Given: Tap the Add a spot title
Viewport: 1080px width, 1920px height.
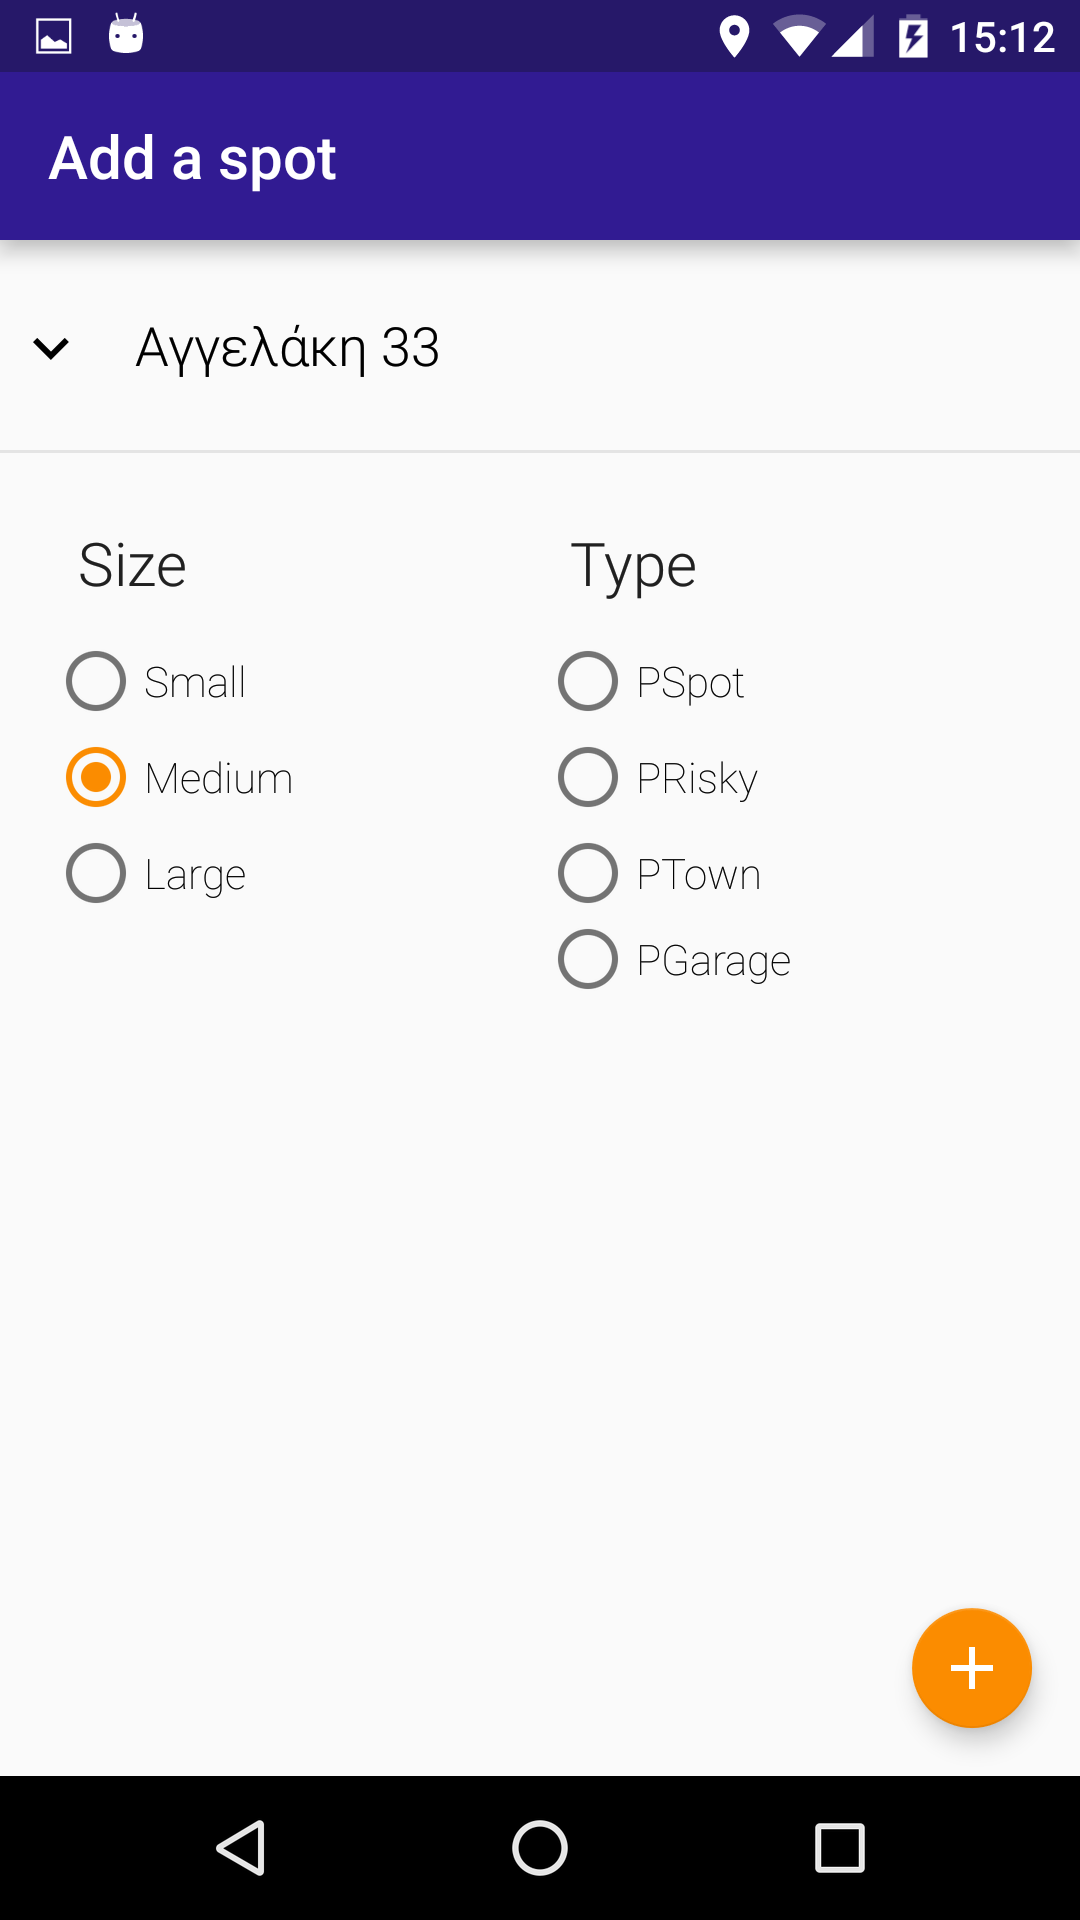Looking at the screenshot, I should [x=193, y=158].
